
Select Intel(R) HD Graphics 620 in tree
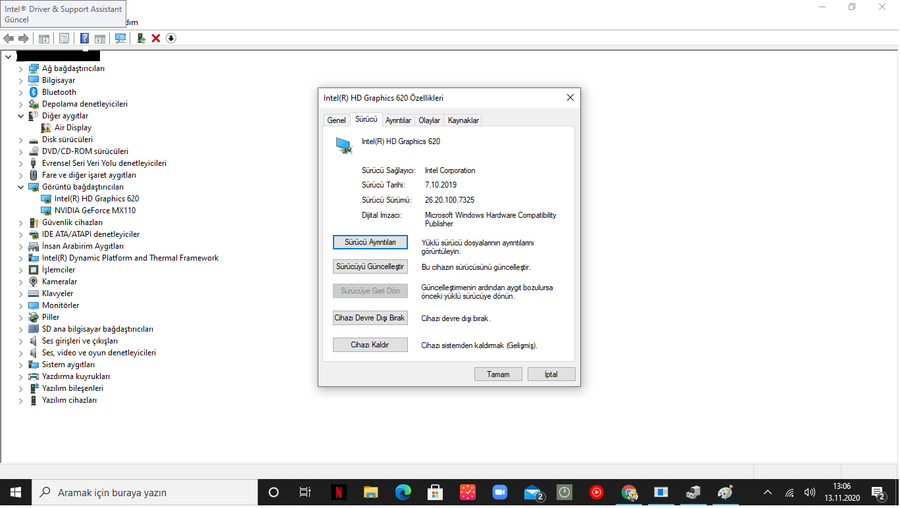click(96, 199)
